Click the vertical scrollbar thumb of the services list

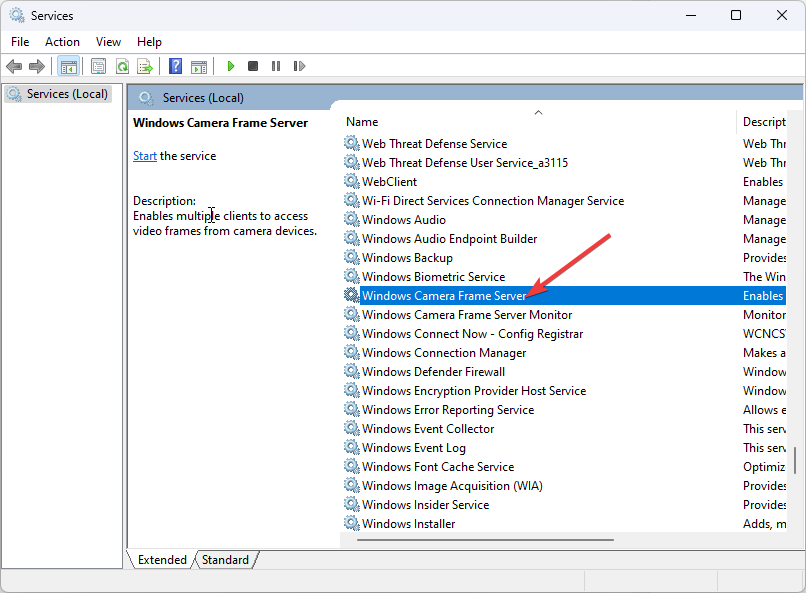pos(795,460)
